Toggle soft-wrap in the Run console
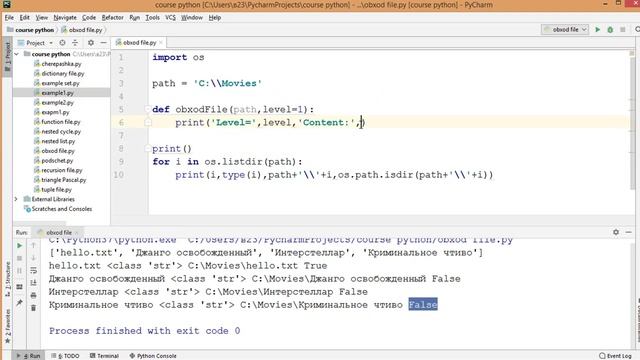 (33, 270)
